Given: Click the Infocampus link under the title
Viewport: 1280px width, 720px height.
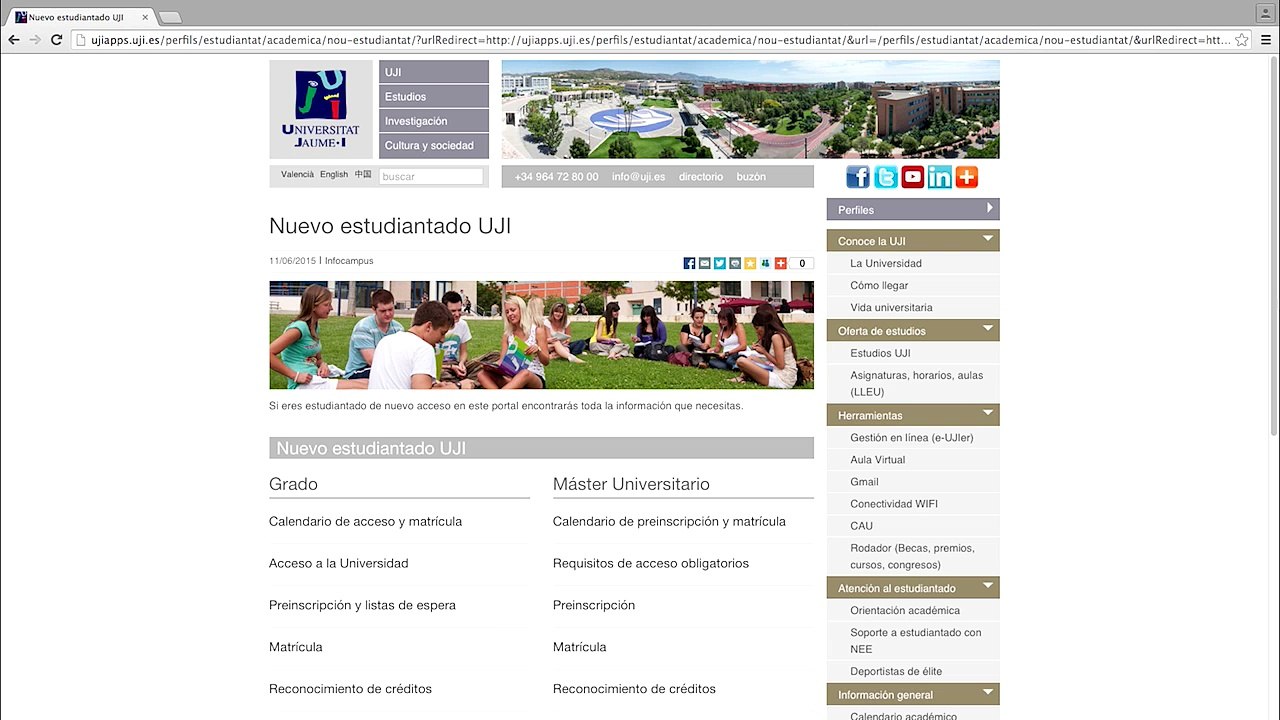Looking at the screenshot, I should point(349,261).
